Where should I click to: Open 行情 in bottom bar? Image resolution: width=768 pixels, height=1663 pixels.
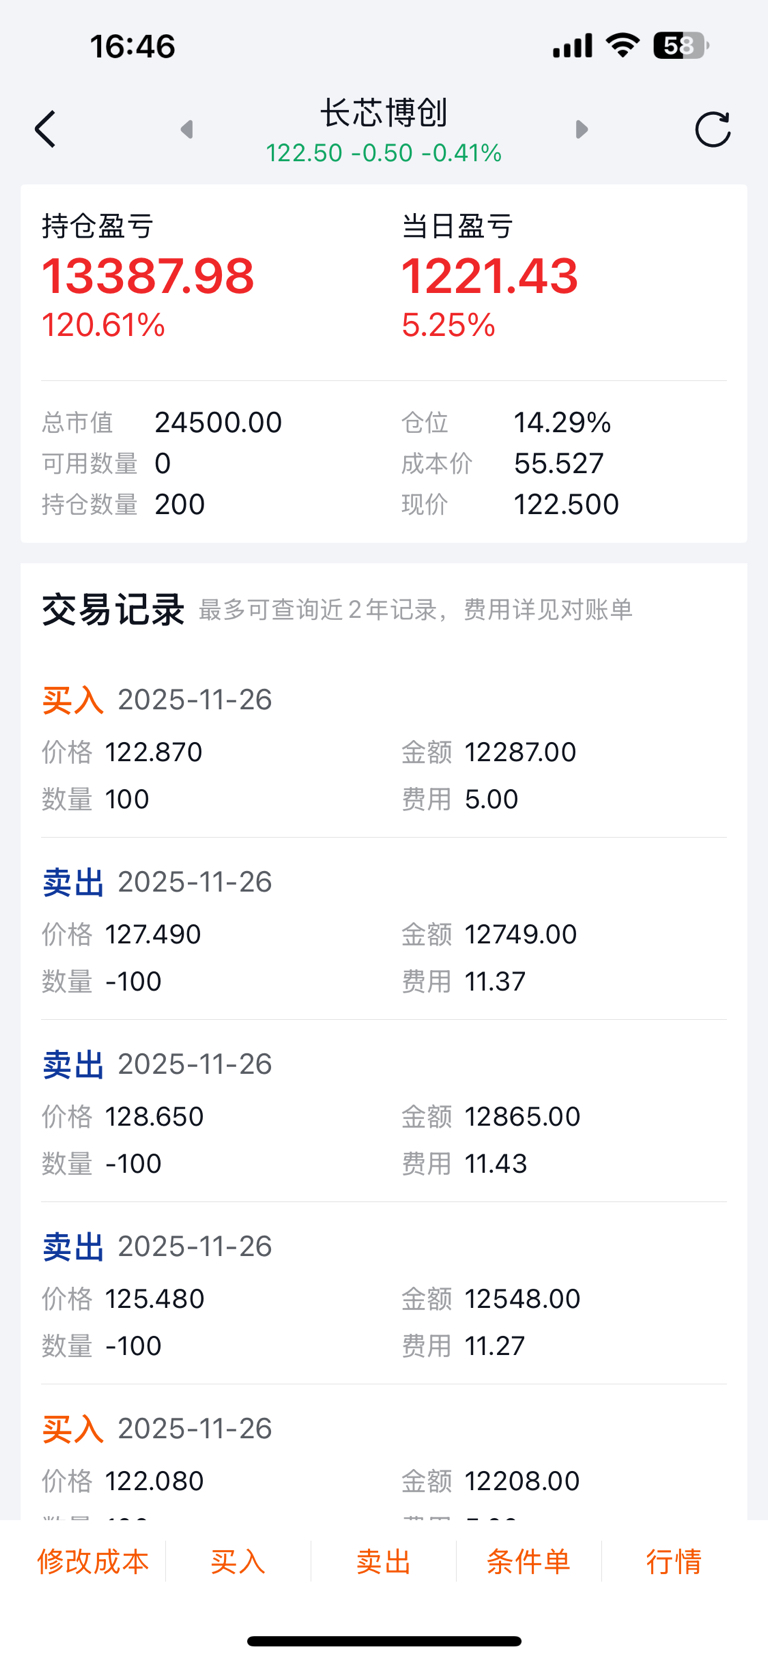tap(673, 1561)
